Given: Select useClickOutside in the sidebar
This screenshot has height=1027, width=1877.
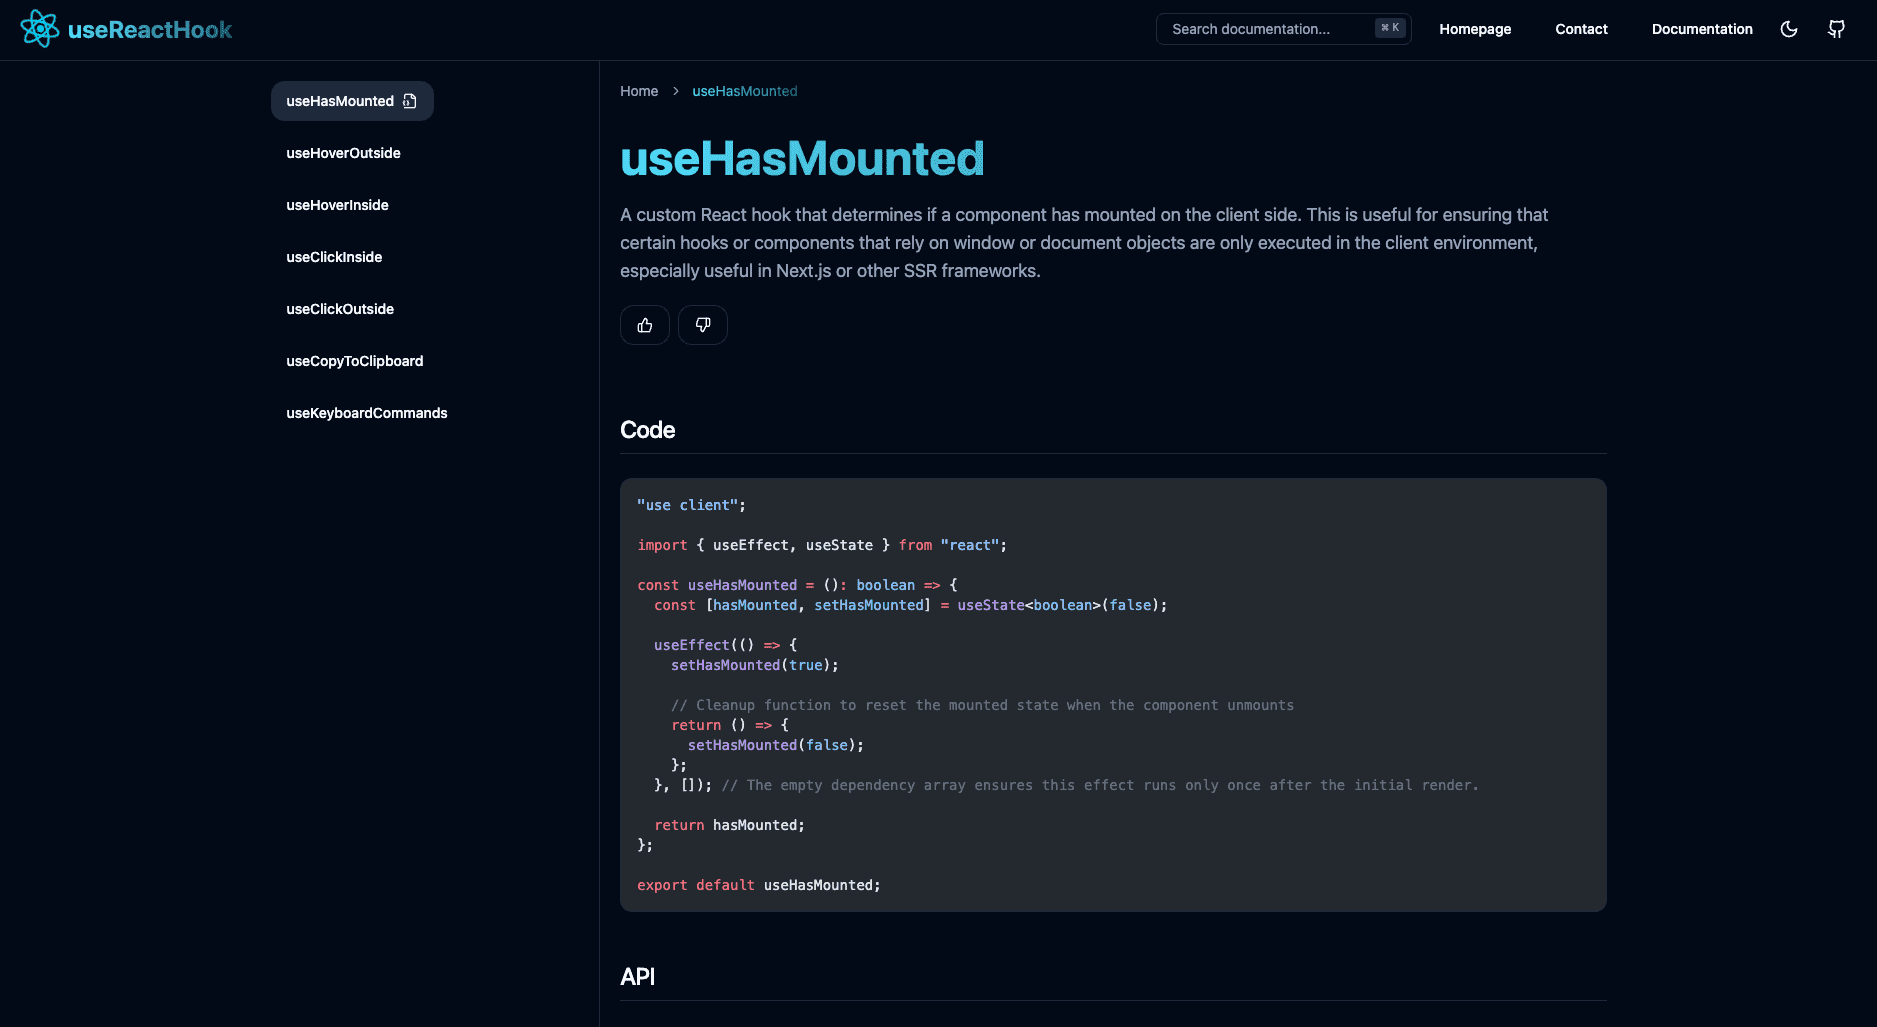Looking at the screenshot, I should pyautogui.click(x=340, y=309).
